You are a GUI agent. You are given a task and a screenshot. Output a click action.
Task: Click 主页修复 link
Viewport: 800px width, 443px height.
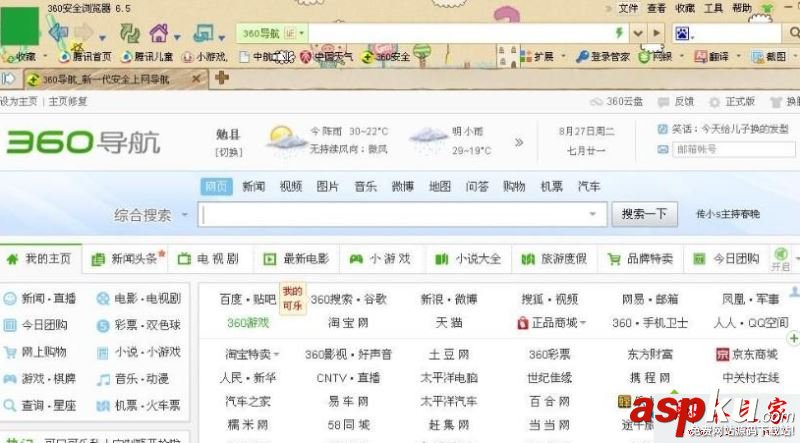click(x=68, y=101)
